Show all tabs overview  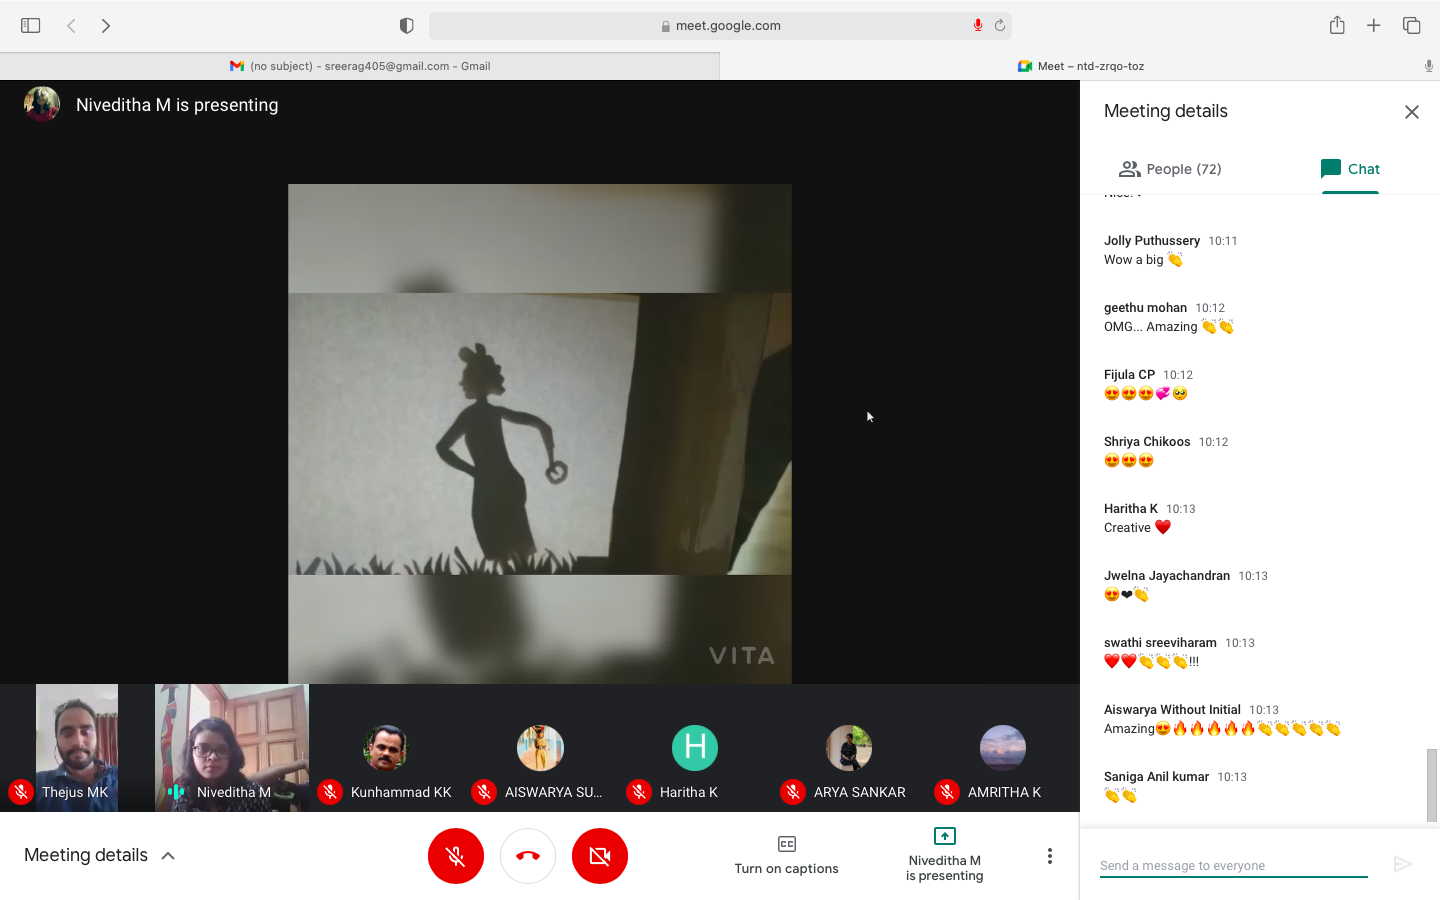click(x=1411, y=26)
